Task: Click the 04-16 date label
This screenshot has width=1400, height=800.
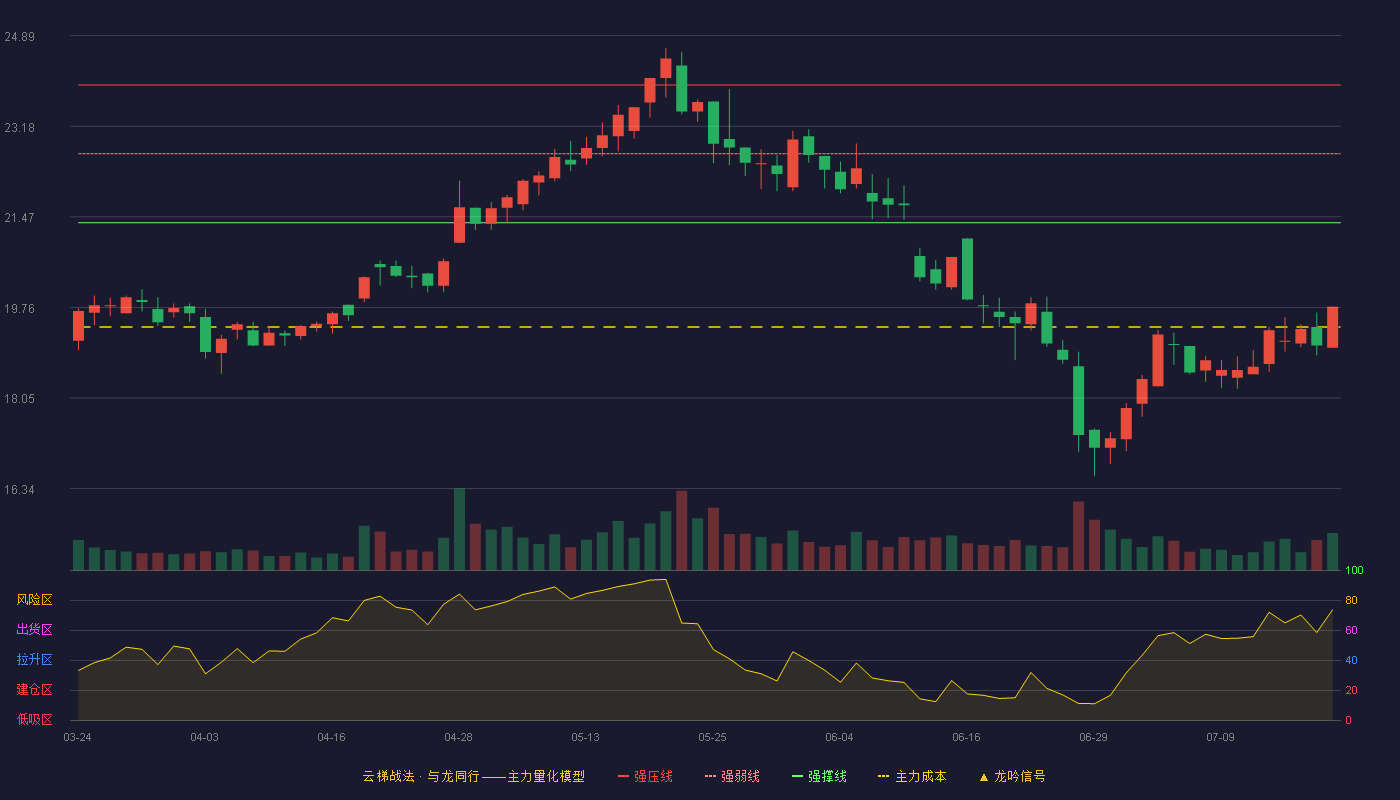Action: pyautogui.click(x=331, y=737)
